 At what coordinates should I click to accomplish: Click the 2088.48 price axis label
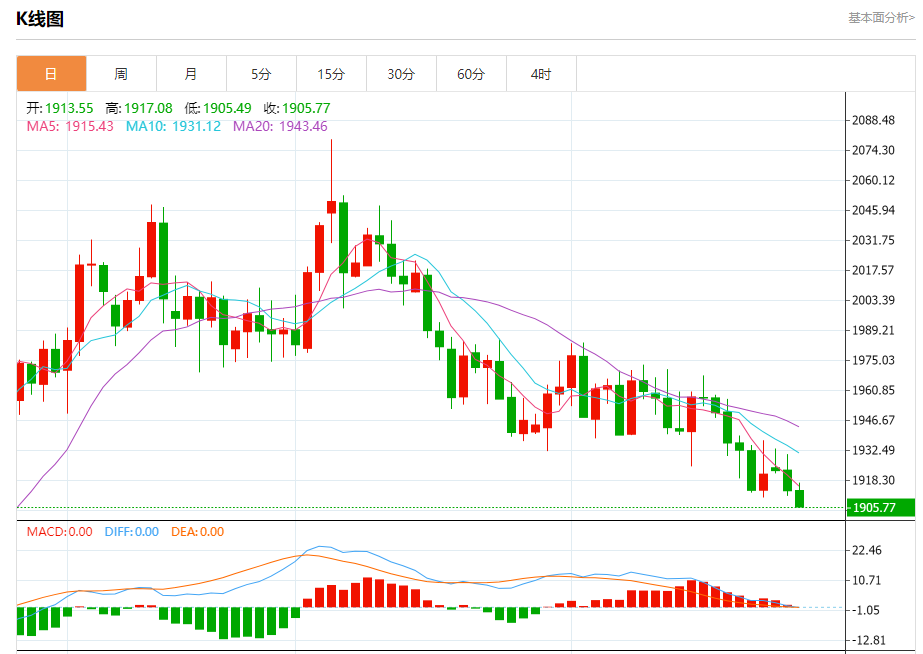tap(874, 120)
